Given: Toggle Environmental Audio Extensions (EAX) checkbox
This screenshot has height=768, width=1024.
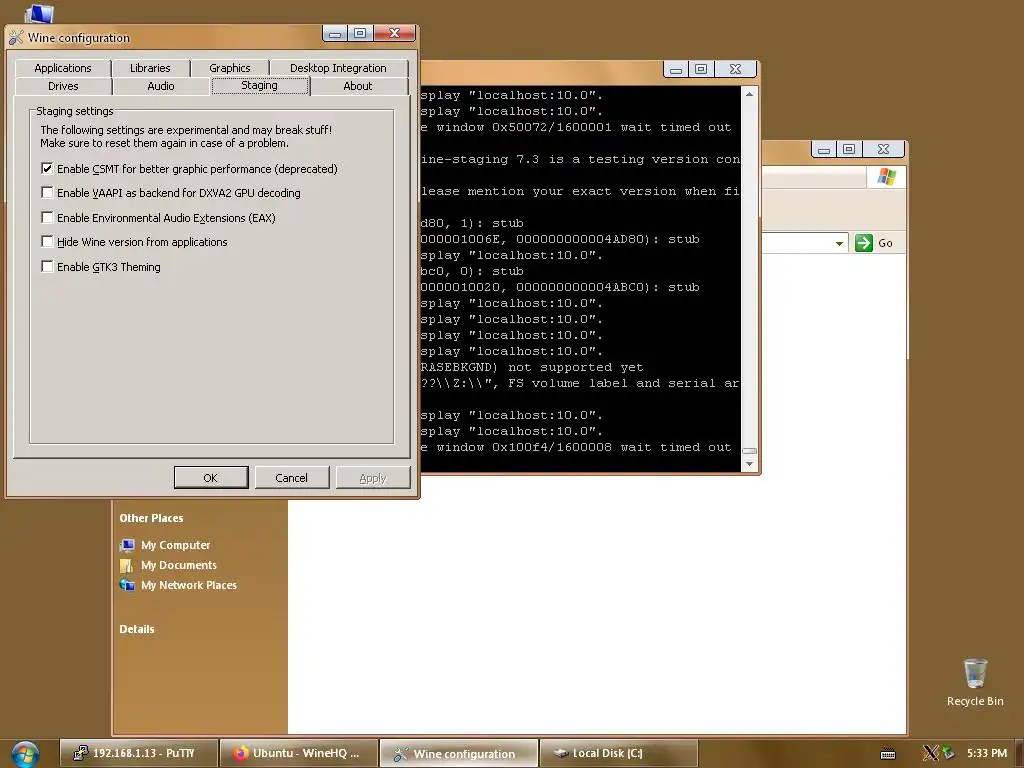Looking at the screenshot, I should (47, 217).
